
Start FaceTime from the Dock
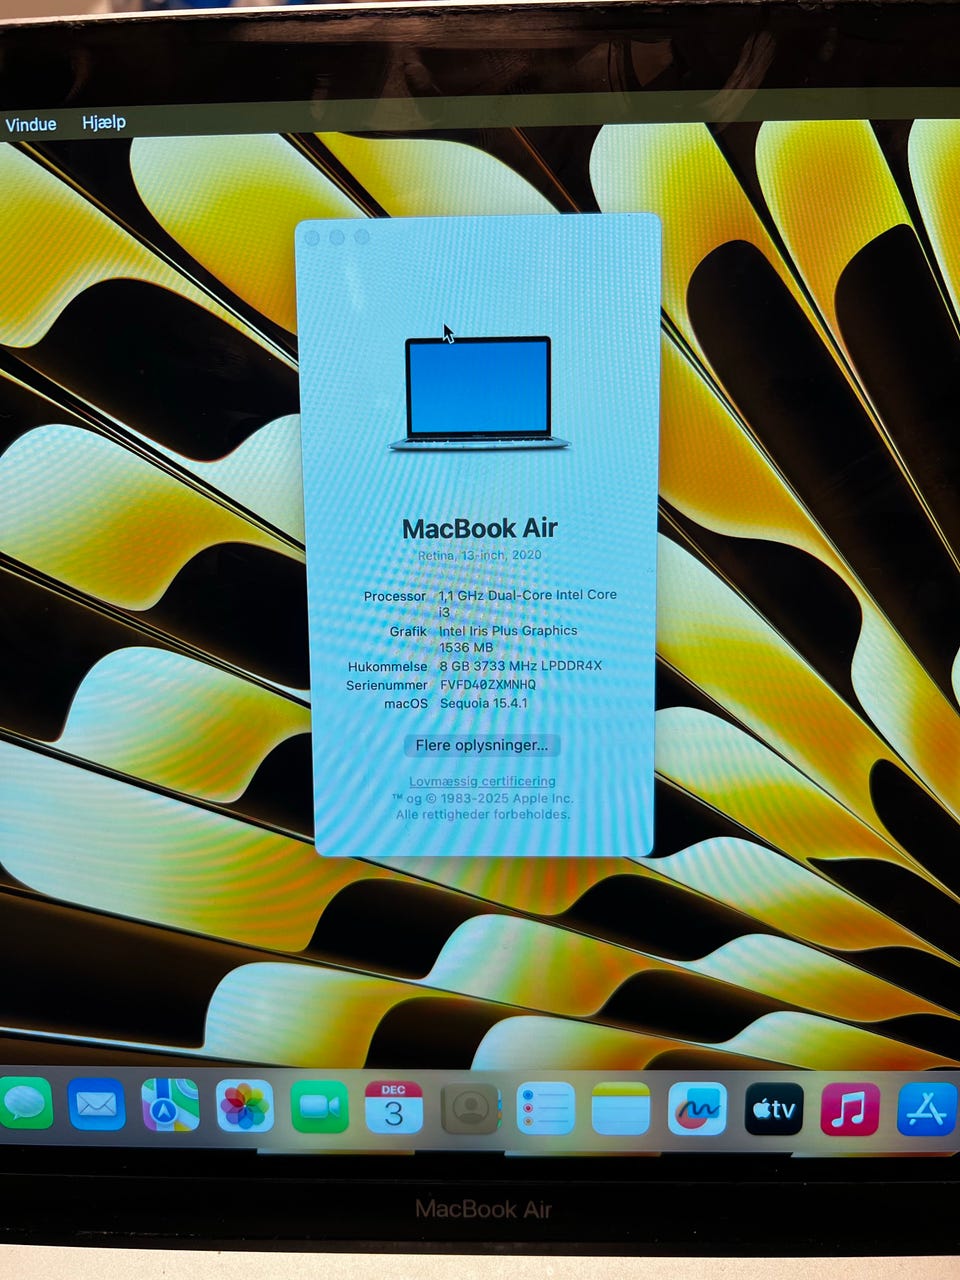pyautogui.click(x=320, y=1108)
